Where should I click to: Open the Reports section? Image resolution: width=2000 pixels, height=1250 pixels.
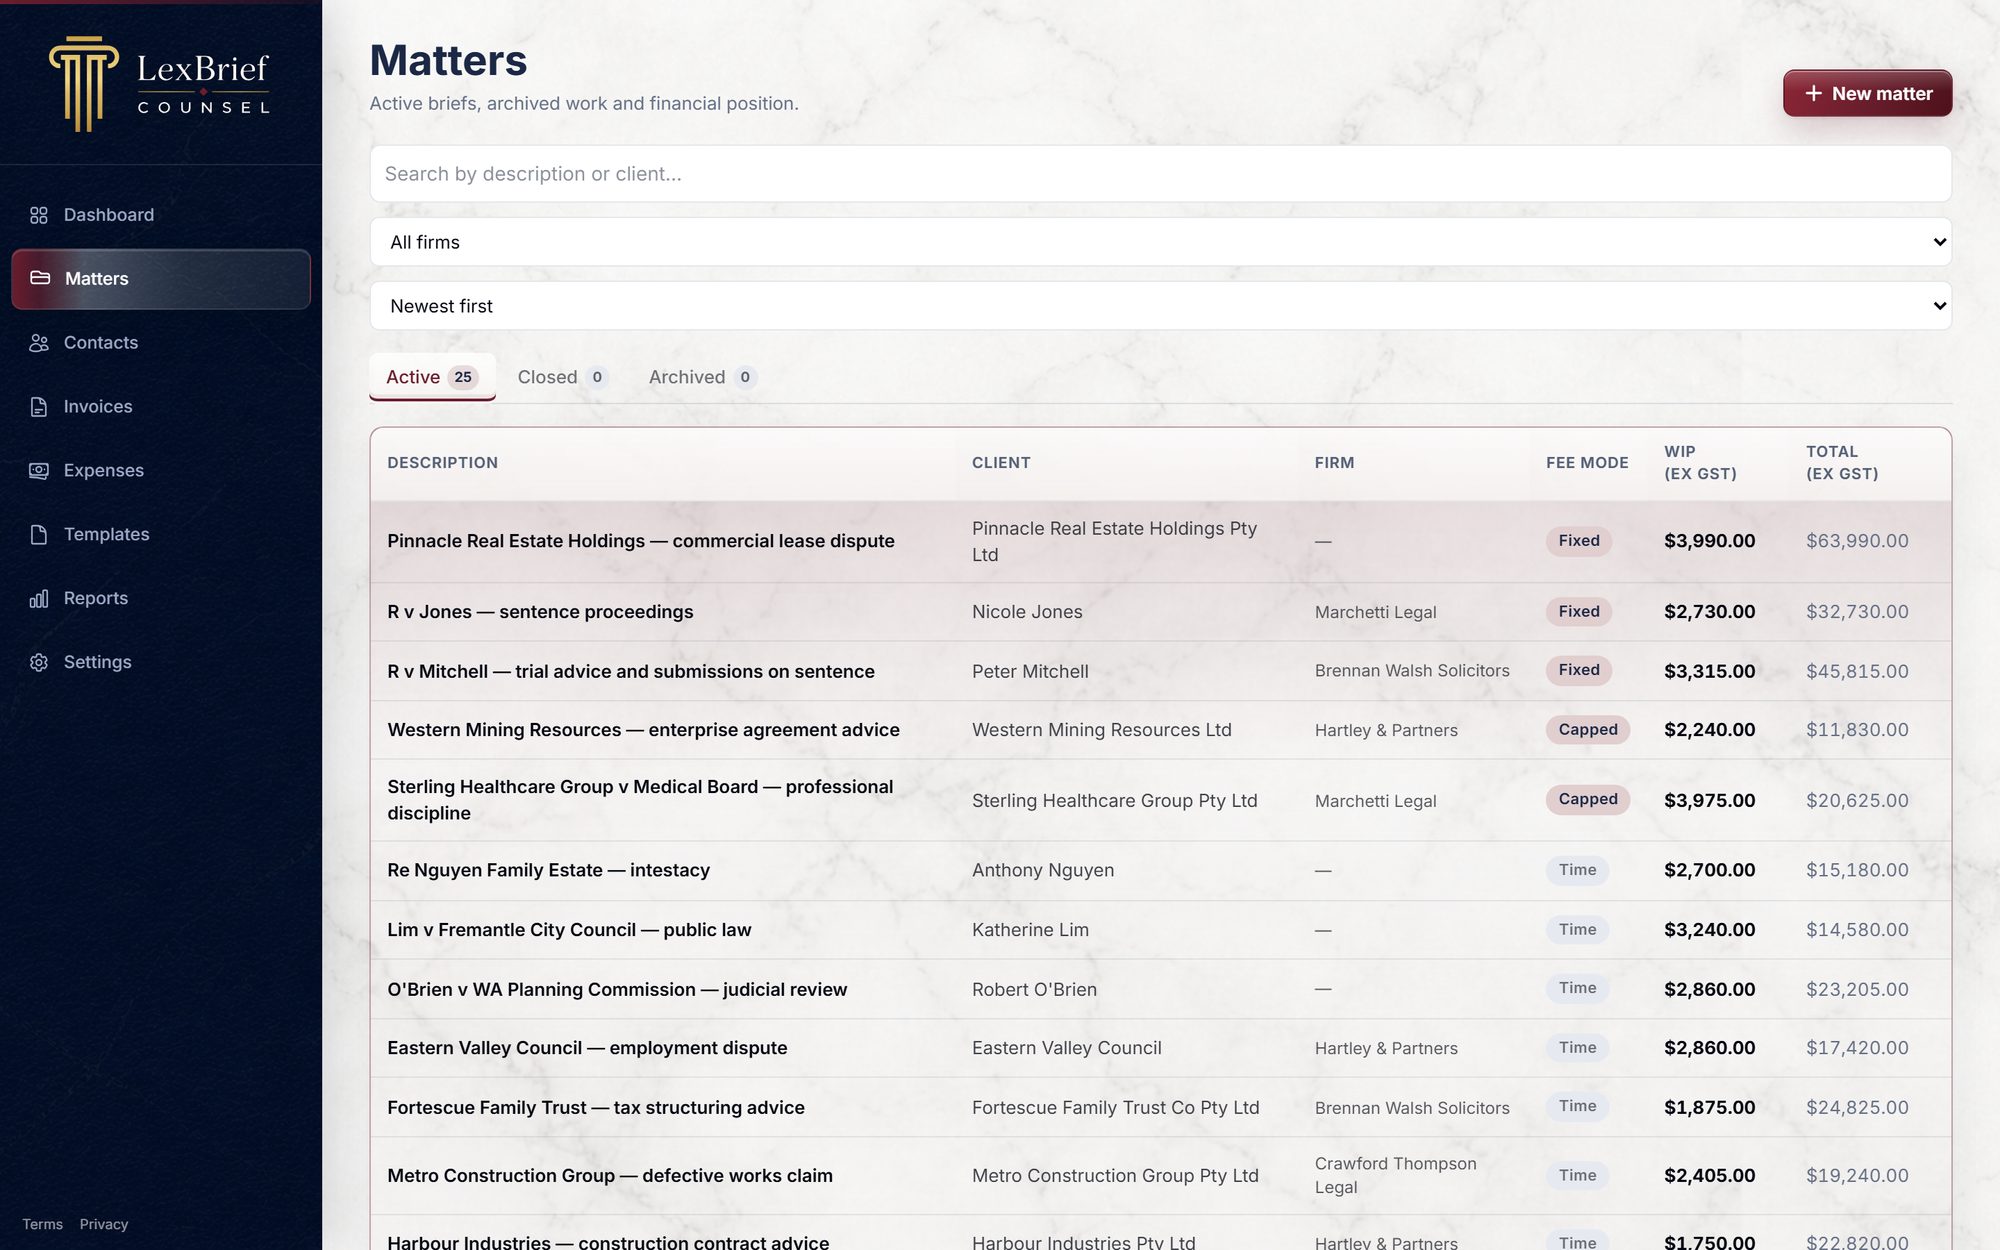(161, 598)
